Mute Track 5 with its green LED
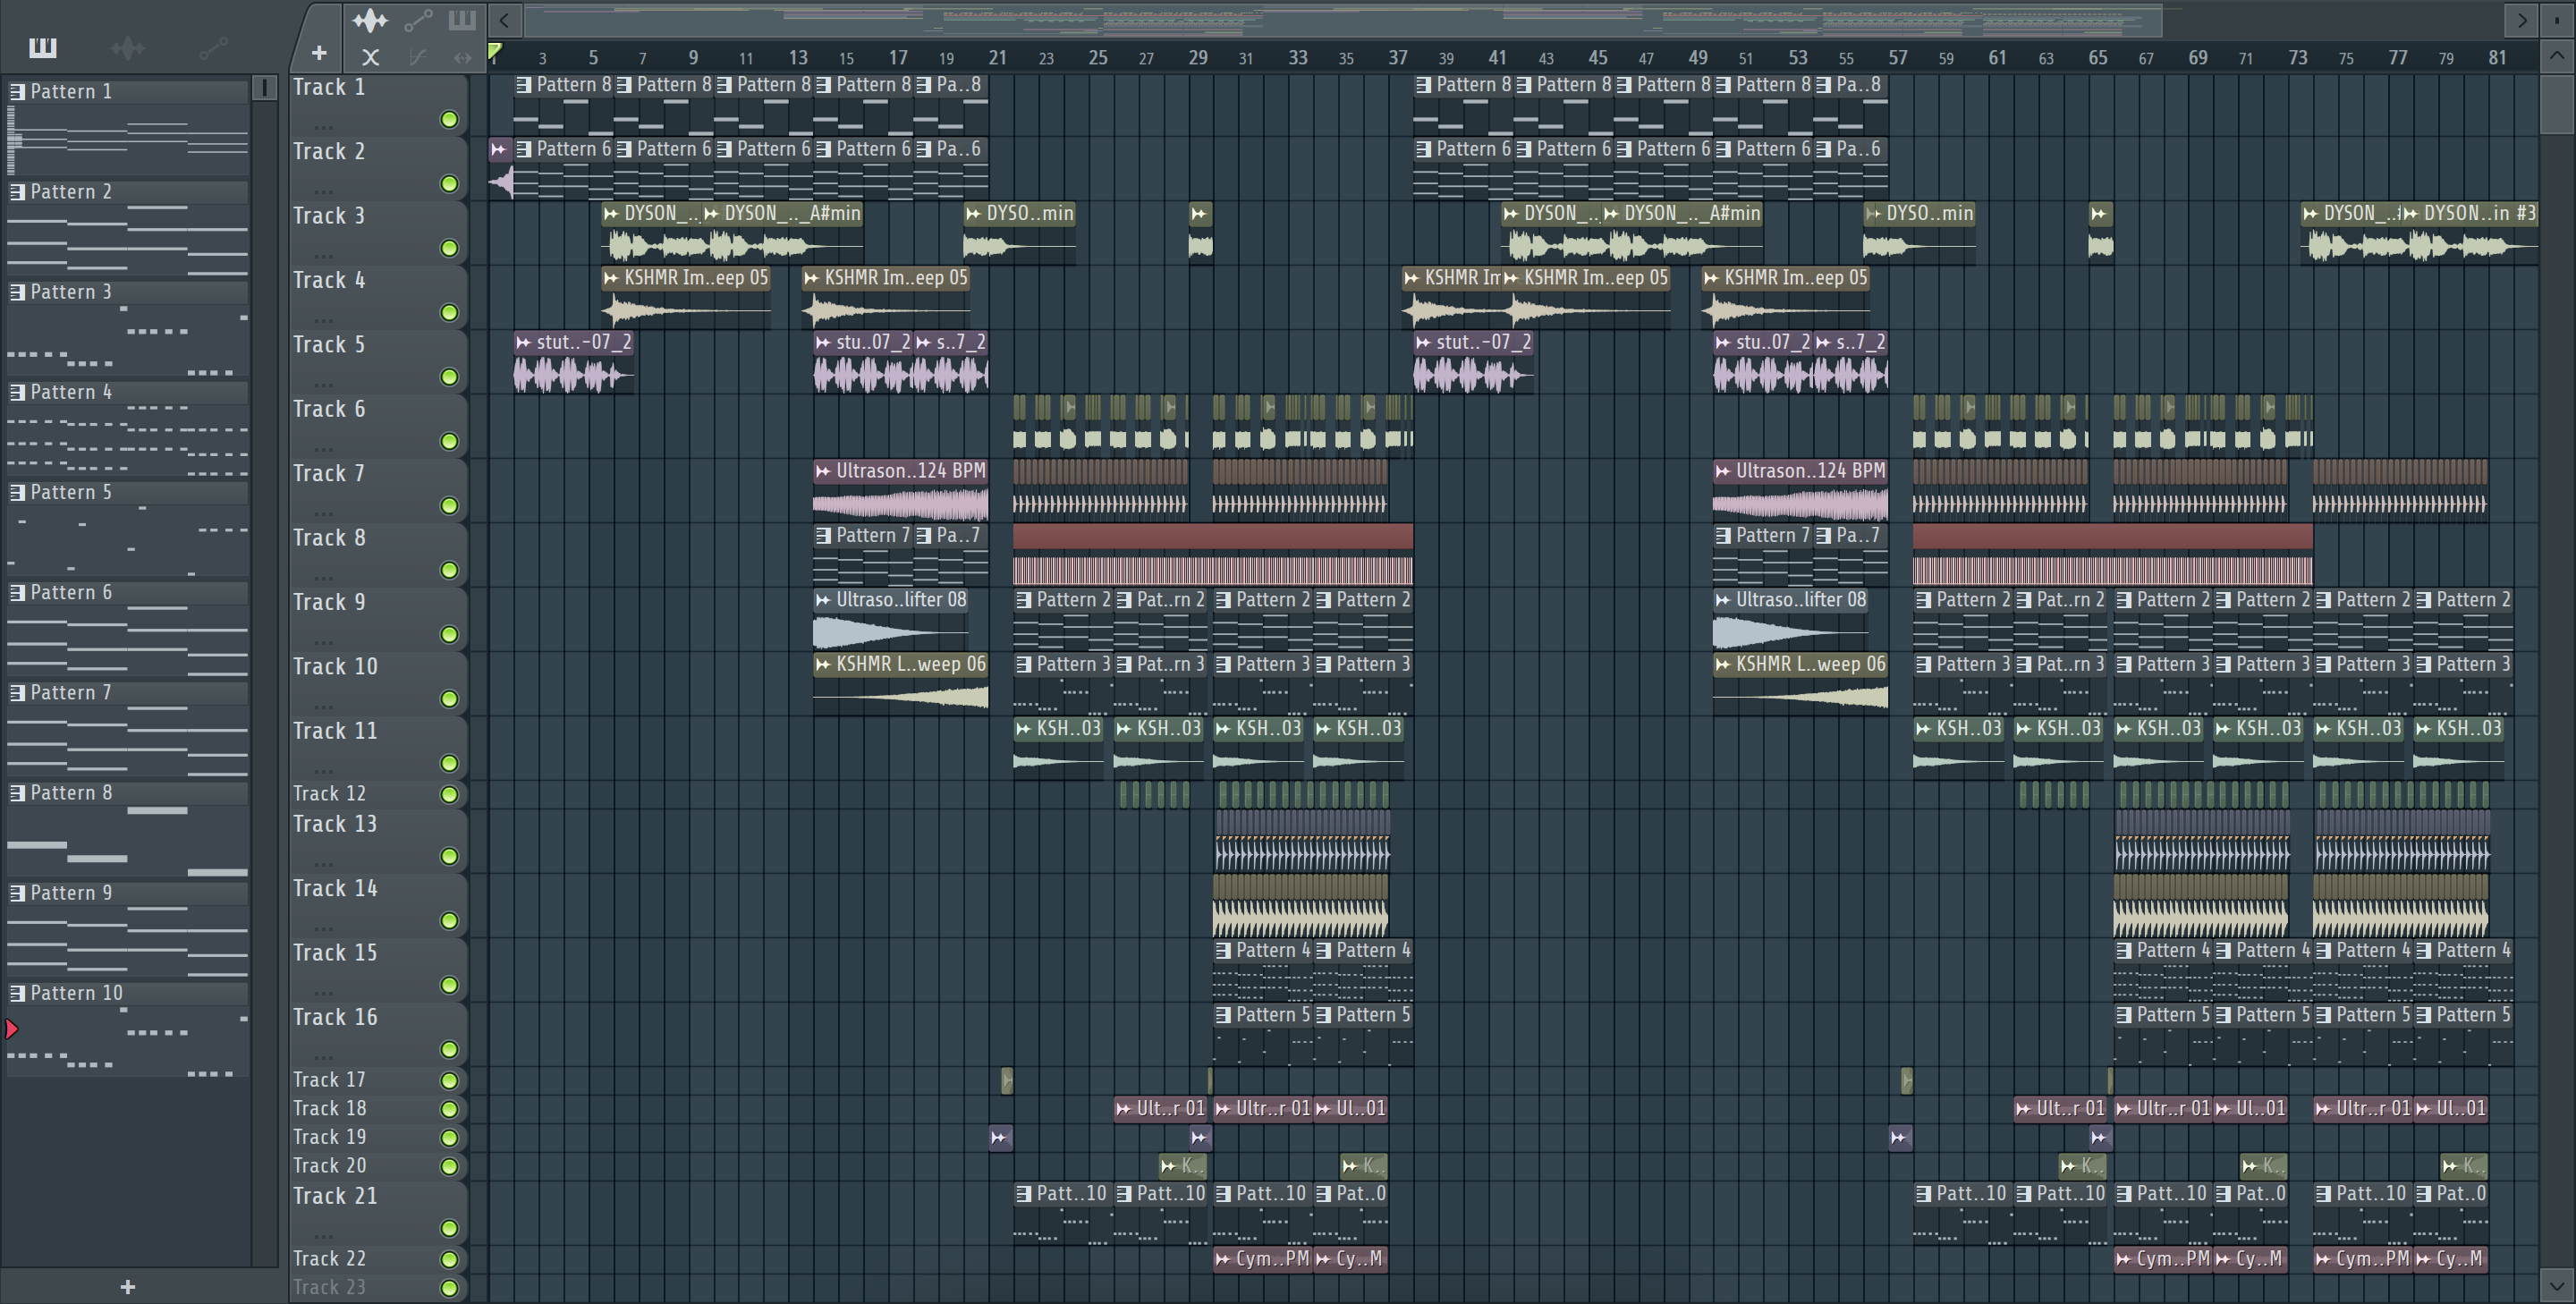The height and width of the screenshot is (1304, 2576). [x=450, y=377]
